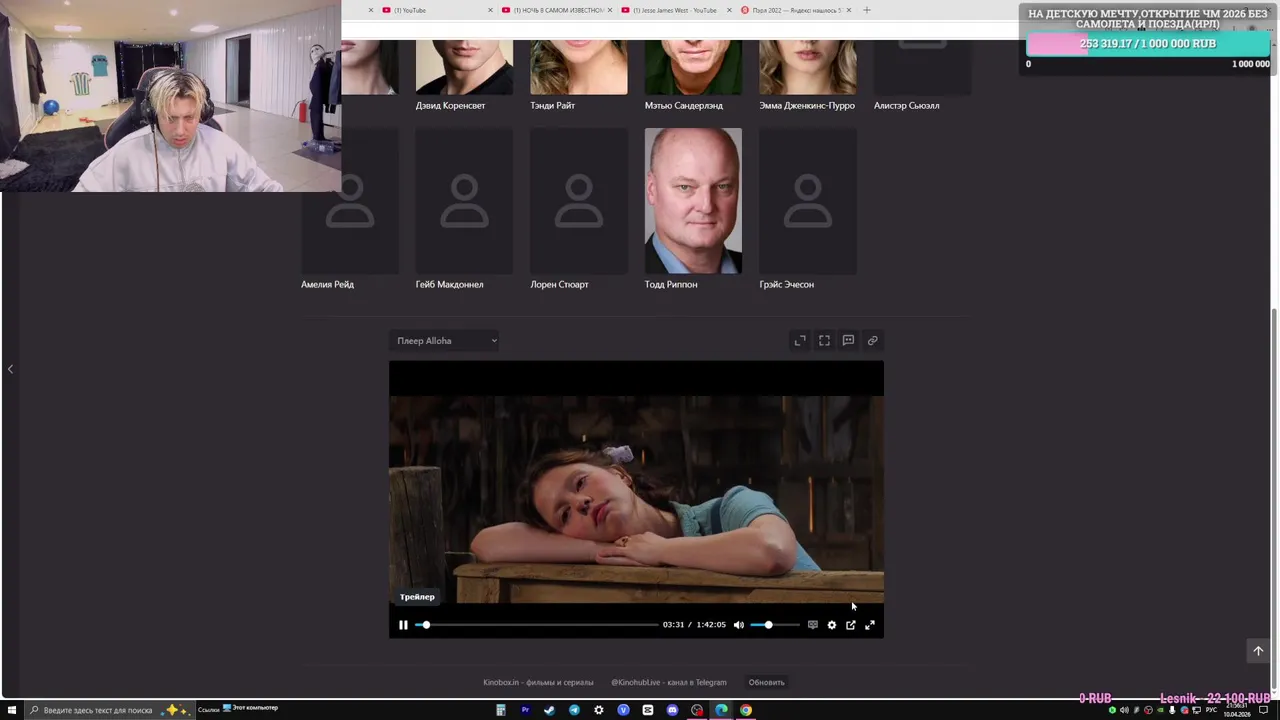
Task: Click the 'Трейлер' button on the video
Action: [417, 597]
